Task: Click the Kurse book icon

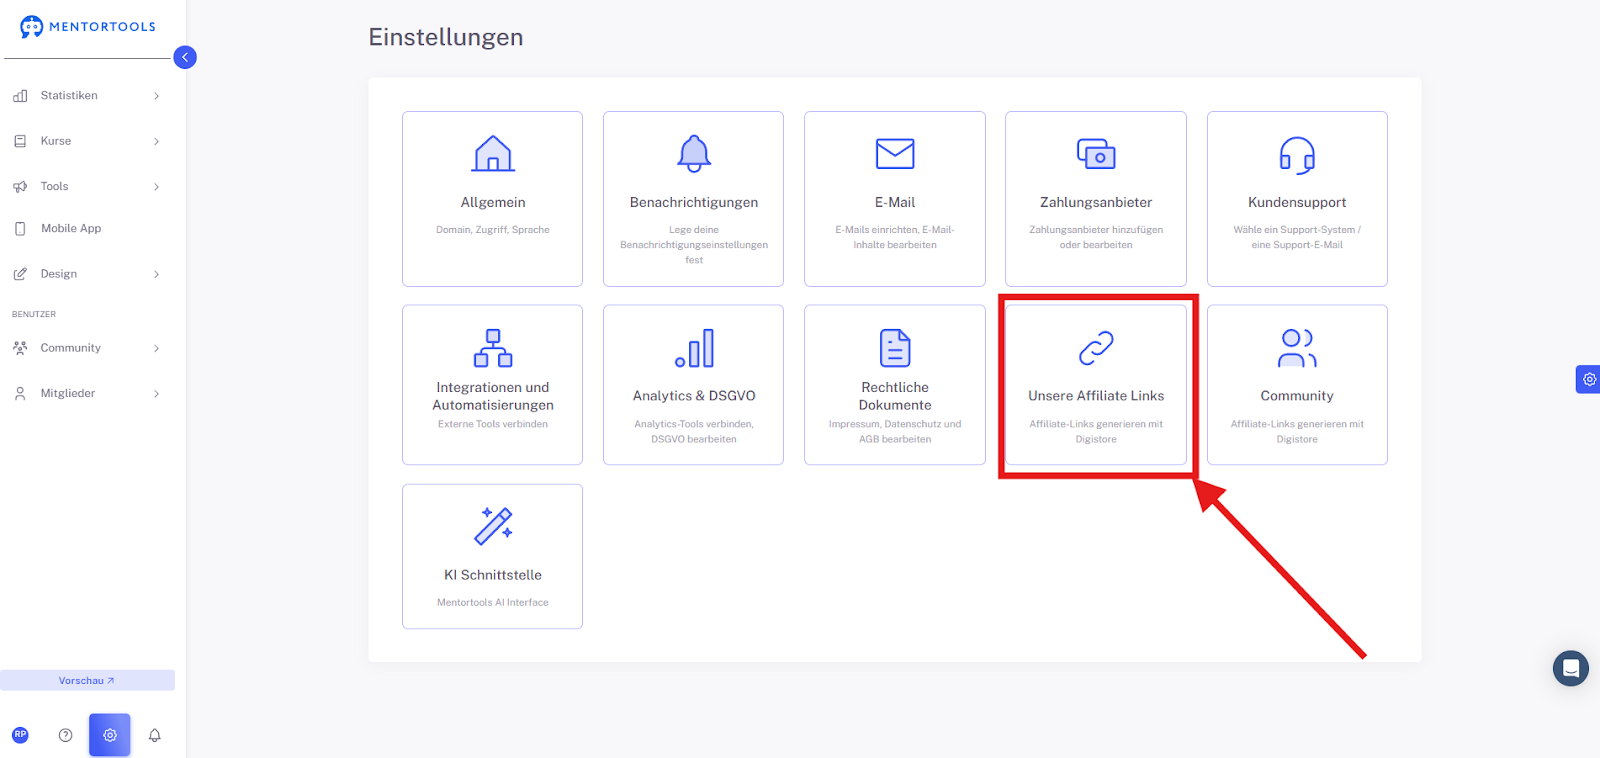Action: [x=20, y=141]
